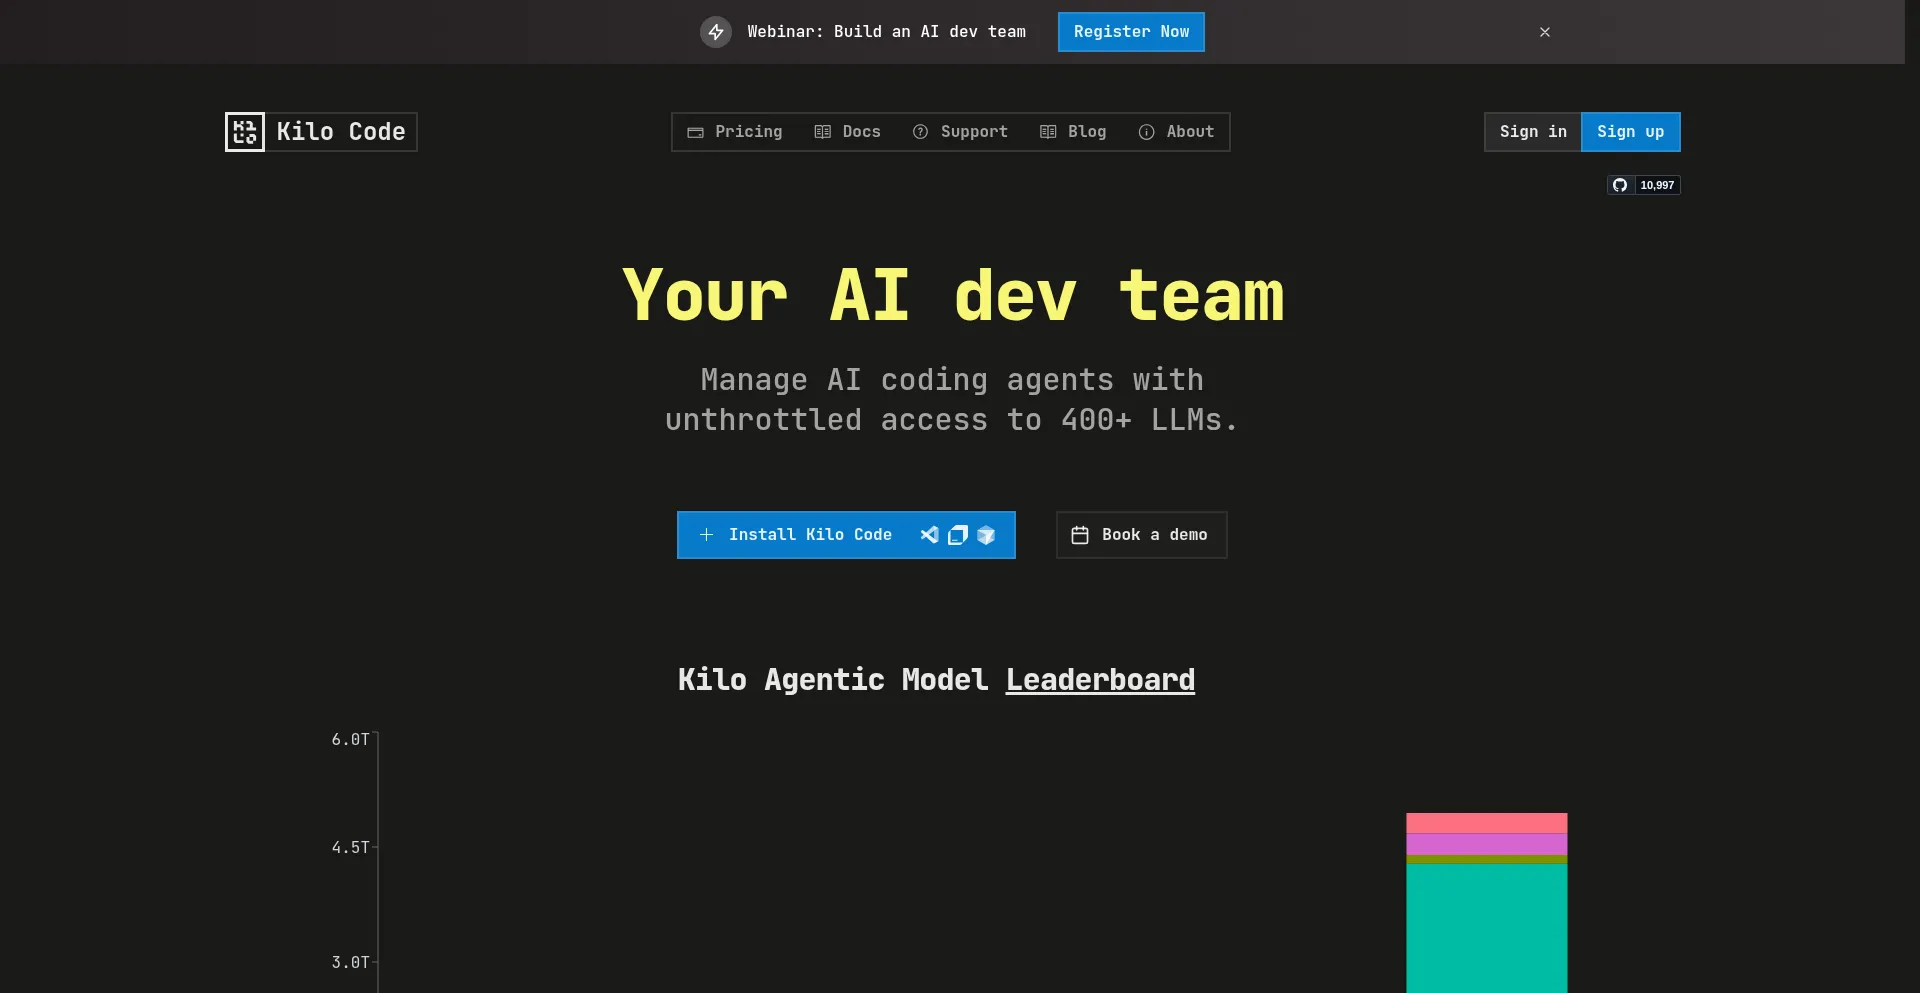Click the Kilo Code logo icon
The width and height of the screenshot is (1920, 993).
(245, 132)
